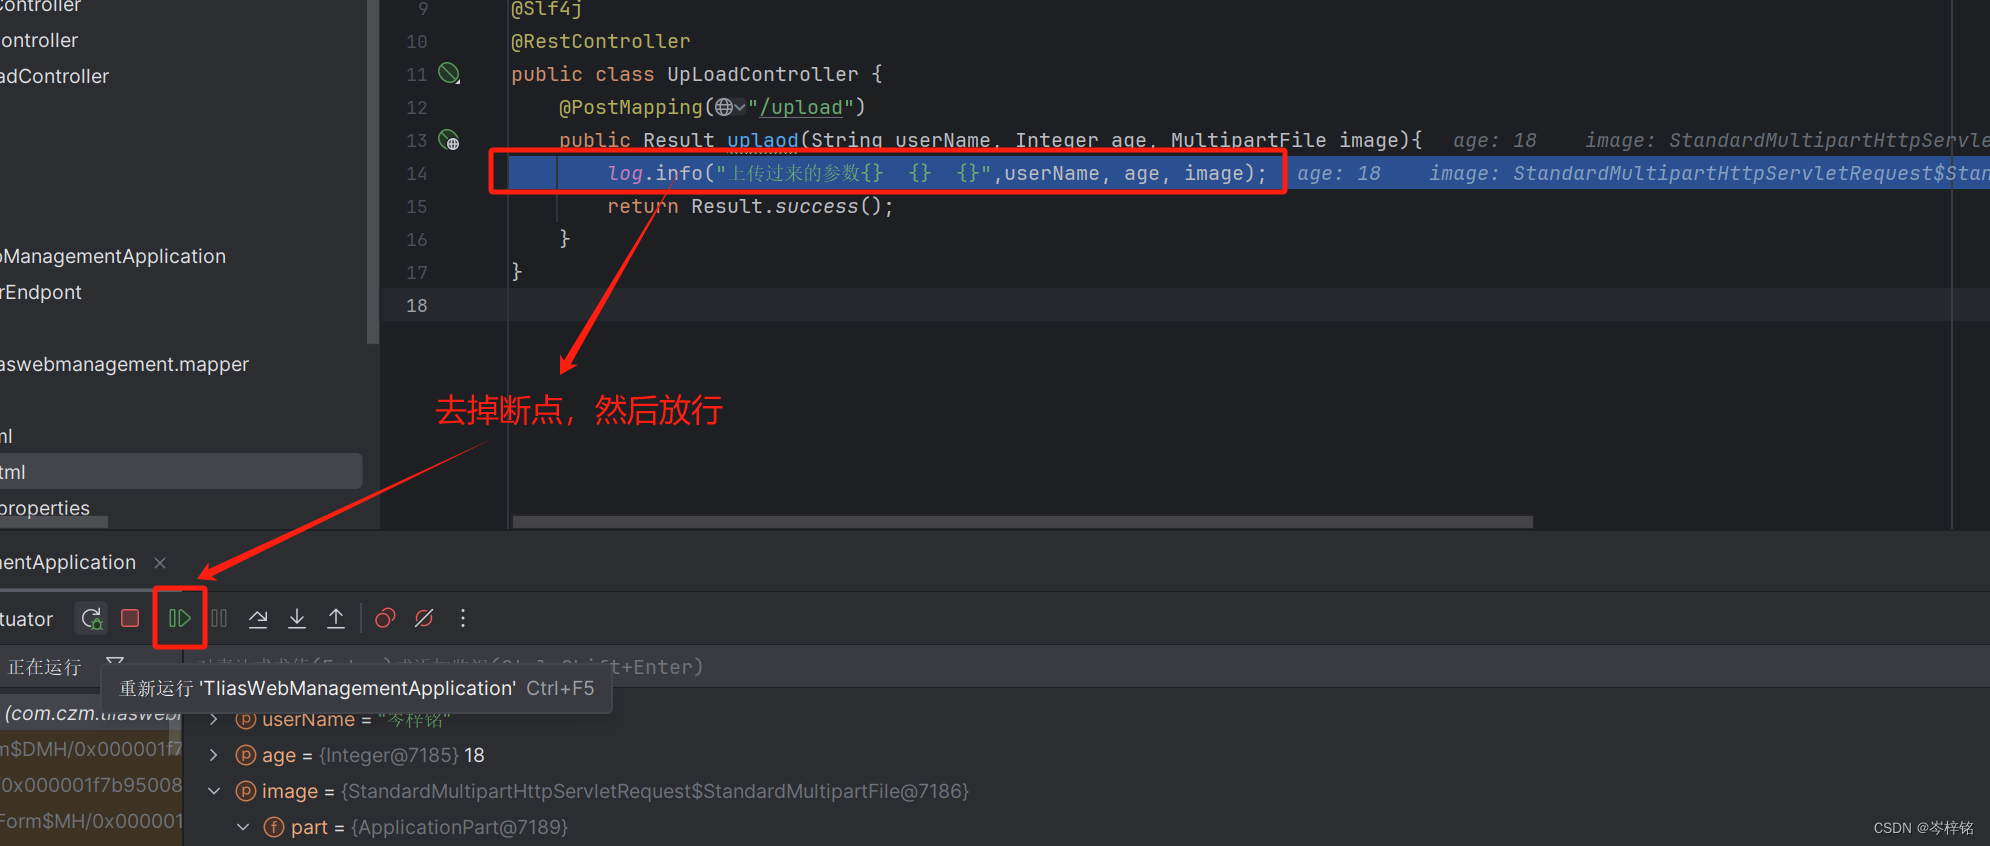Click the Pause Program button

click(219, 618)
